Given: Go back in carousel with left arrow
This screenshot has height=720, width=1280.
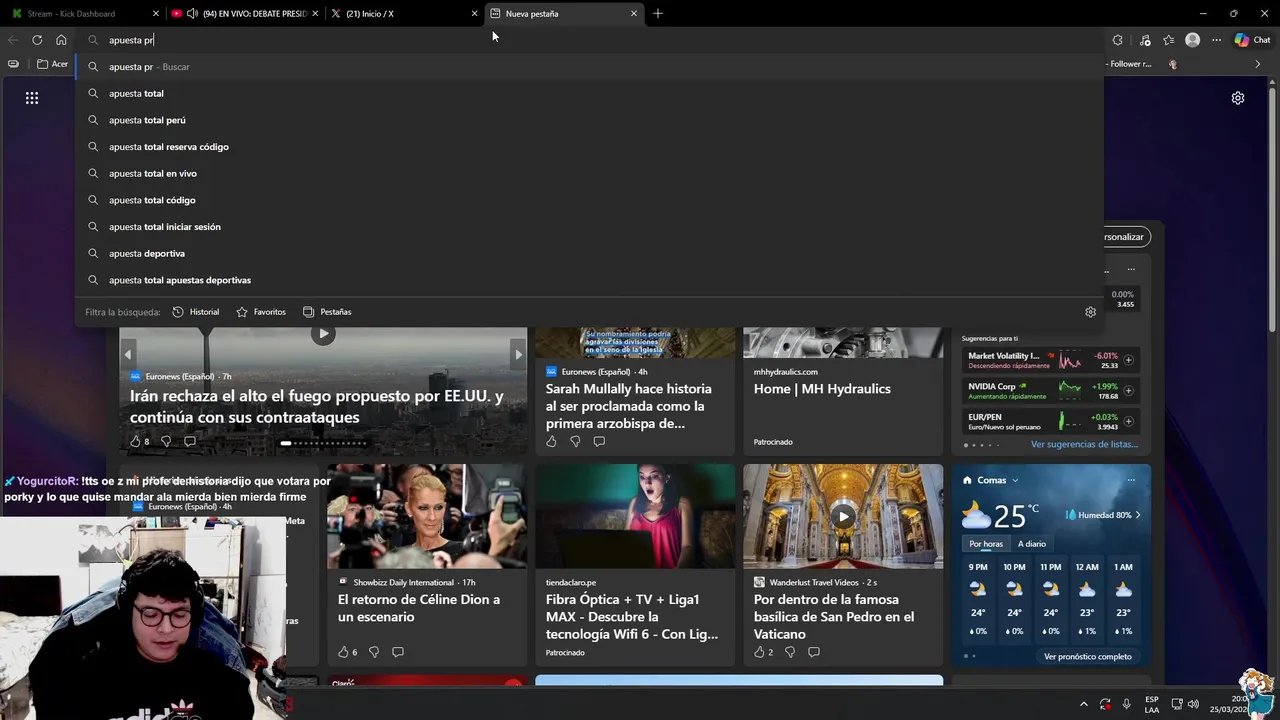Looking at the screenshot, I should point(128,354).
